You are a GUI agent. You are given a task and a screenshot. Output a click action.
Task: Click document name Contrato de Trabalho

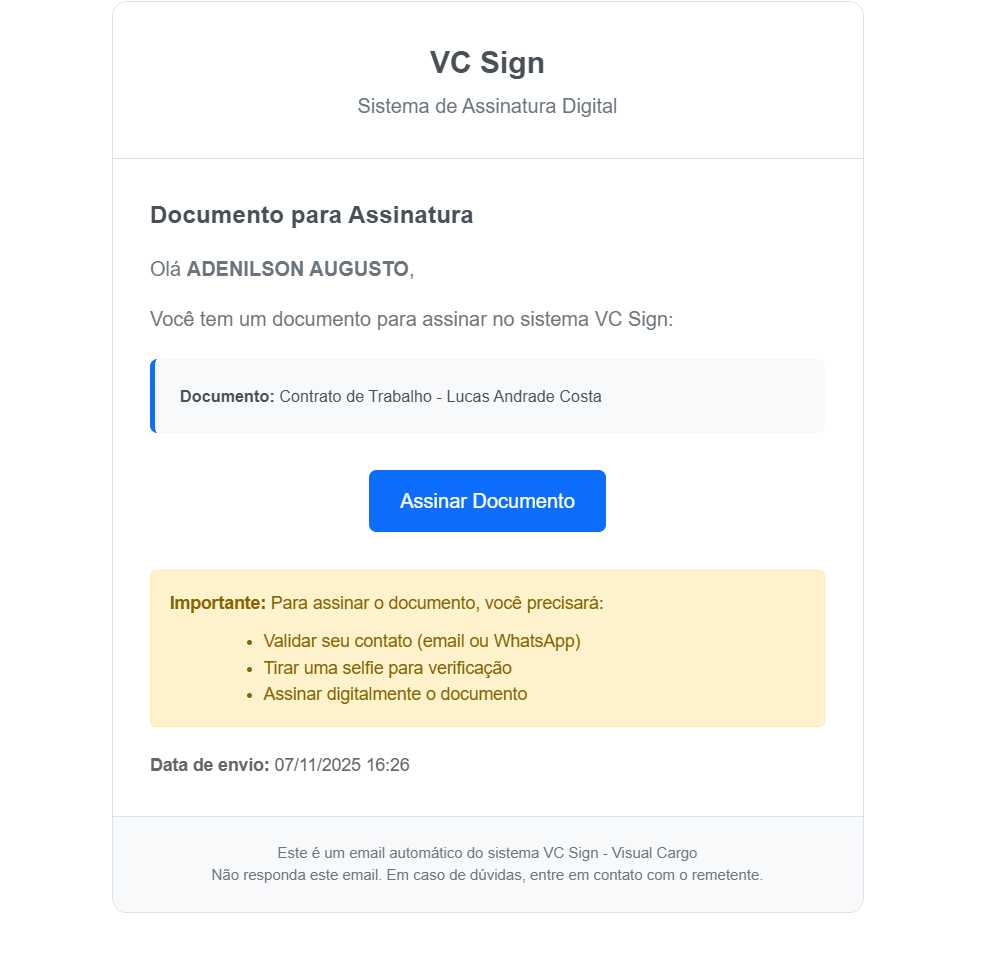[355, 396]
